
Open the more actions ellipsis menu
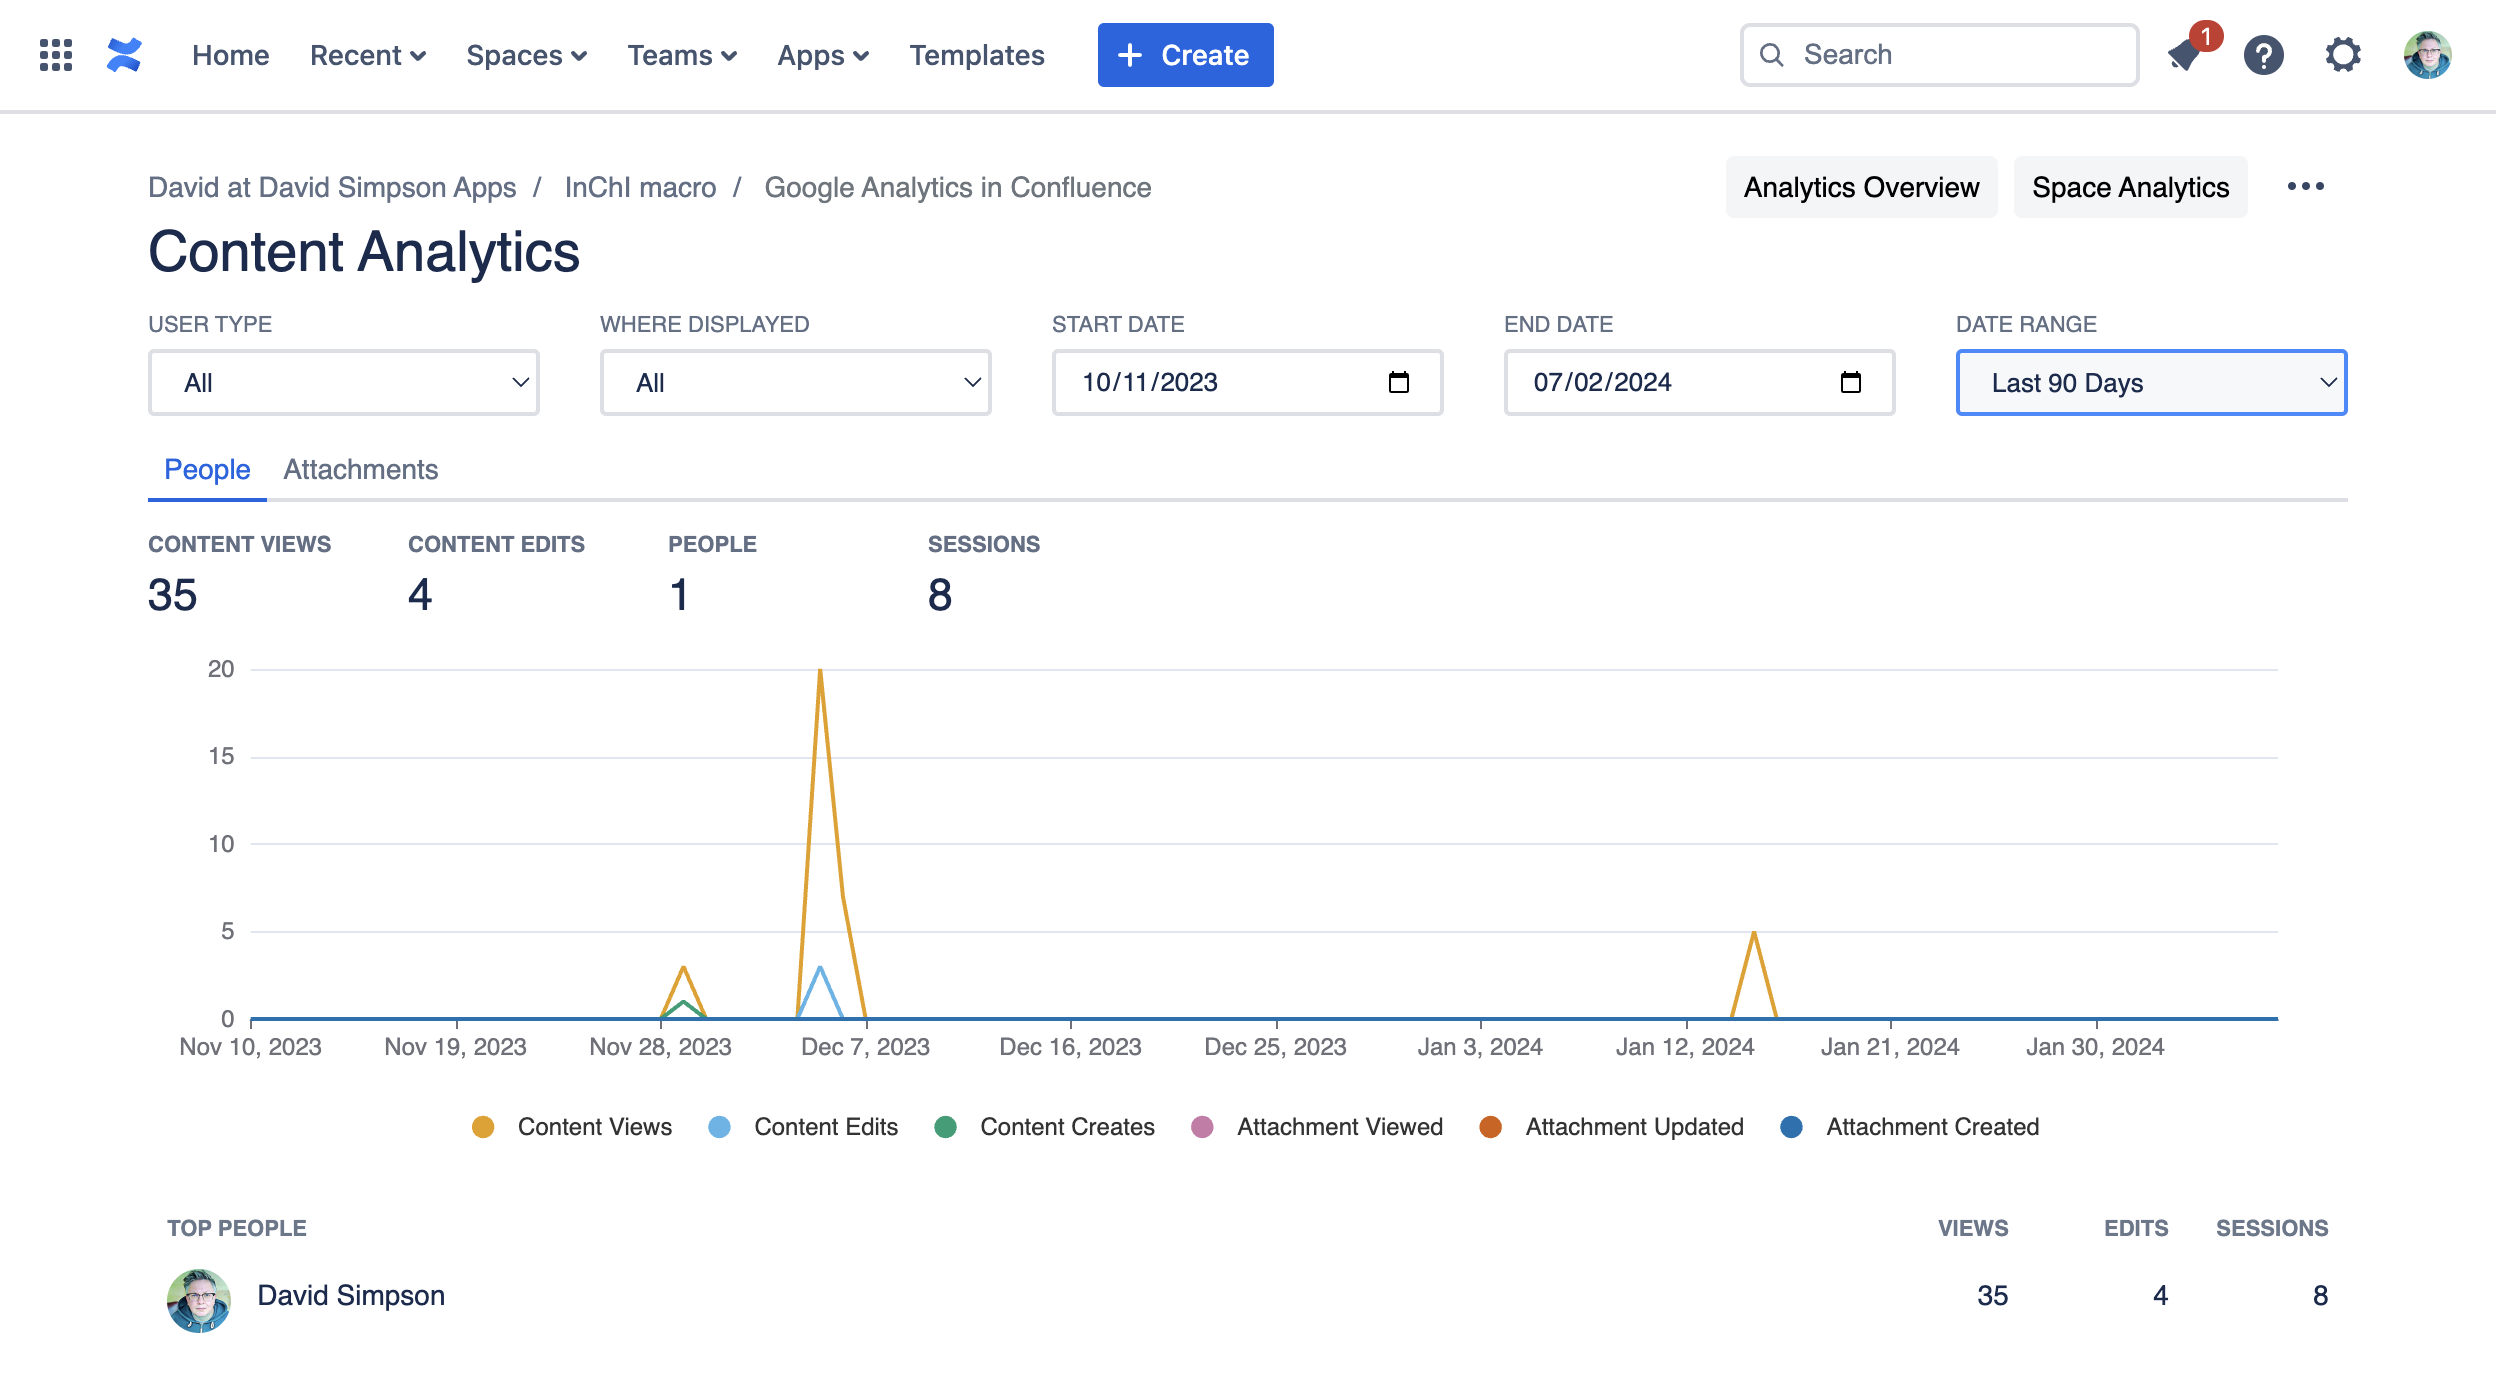tap(2305, 187)
